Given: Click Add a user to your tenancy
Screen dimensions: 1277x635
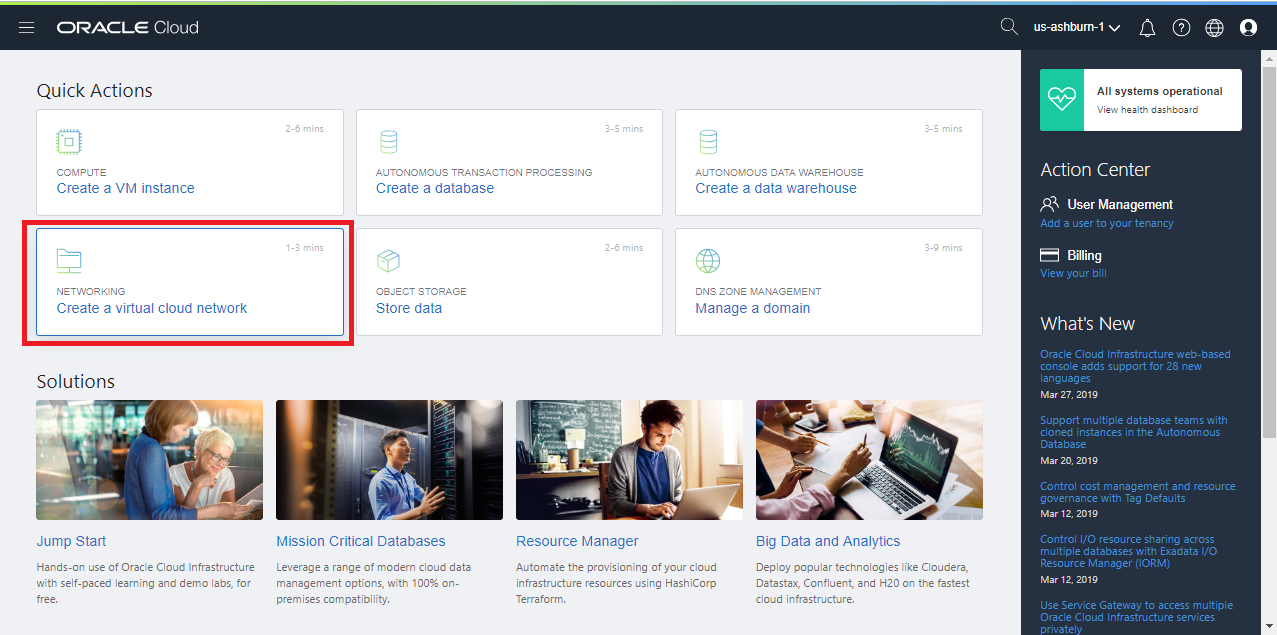Looking at the screenshot, I should [x=1107, y=223].
